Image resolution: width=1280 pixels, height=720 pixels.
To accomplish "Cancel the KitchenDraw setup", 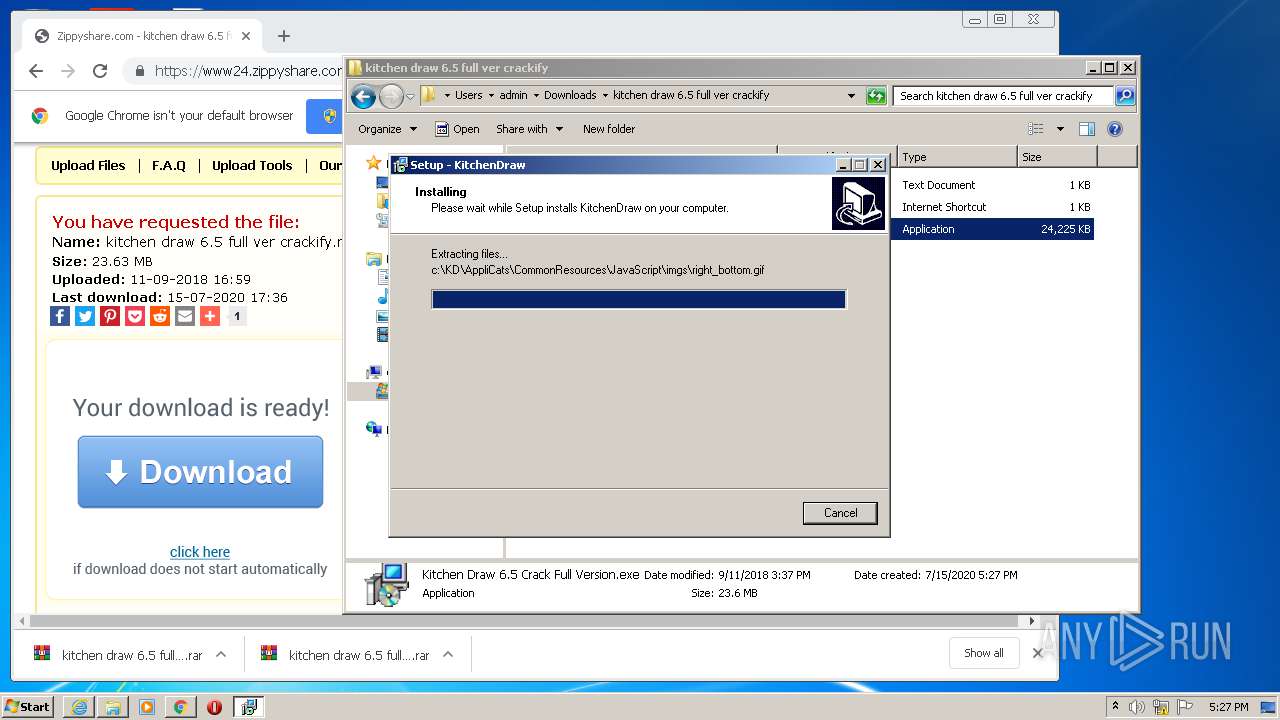I will click(840, 513).
